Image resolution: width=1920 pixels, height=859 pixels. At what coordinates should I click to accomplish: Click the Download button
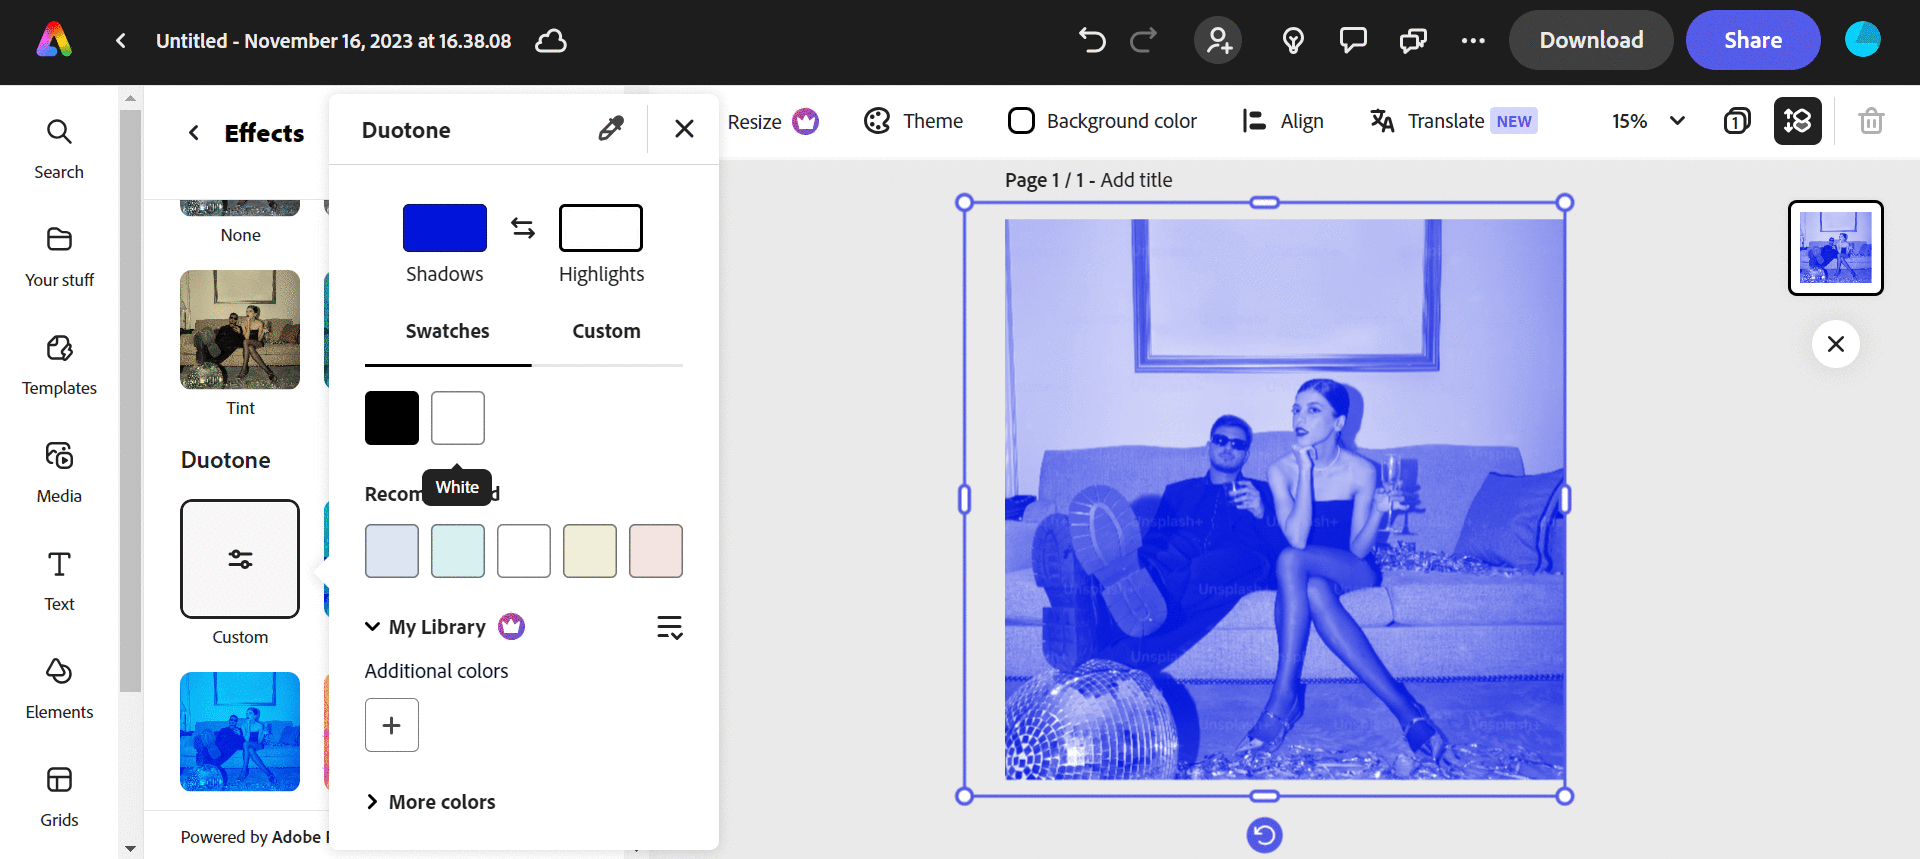tap(1590, 40)
